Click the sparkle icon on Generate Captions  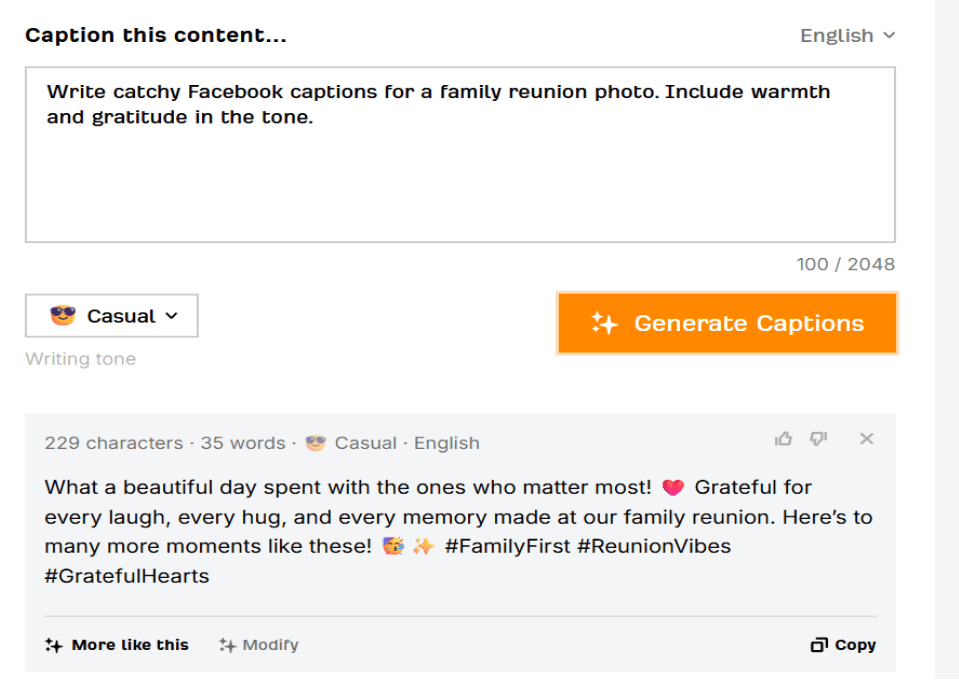pyautogui.click(x=604, y=323)
